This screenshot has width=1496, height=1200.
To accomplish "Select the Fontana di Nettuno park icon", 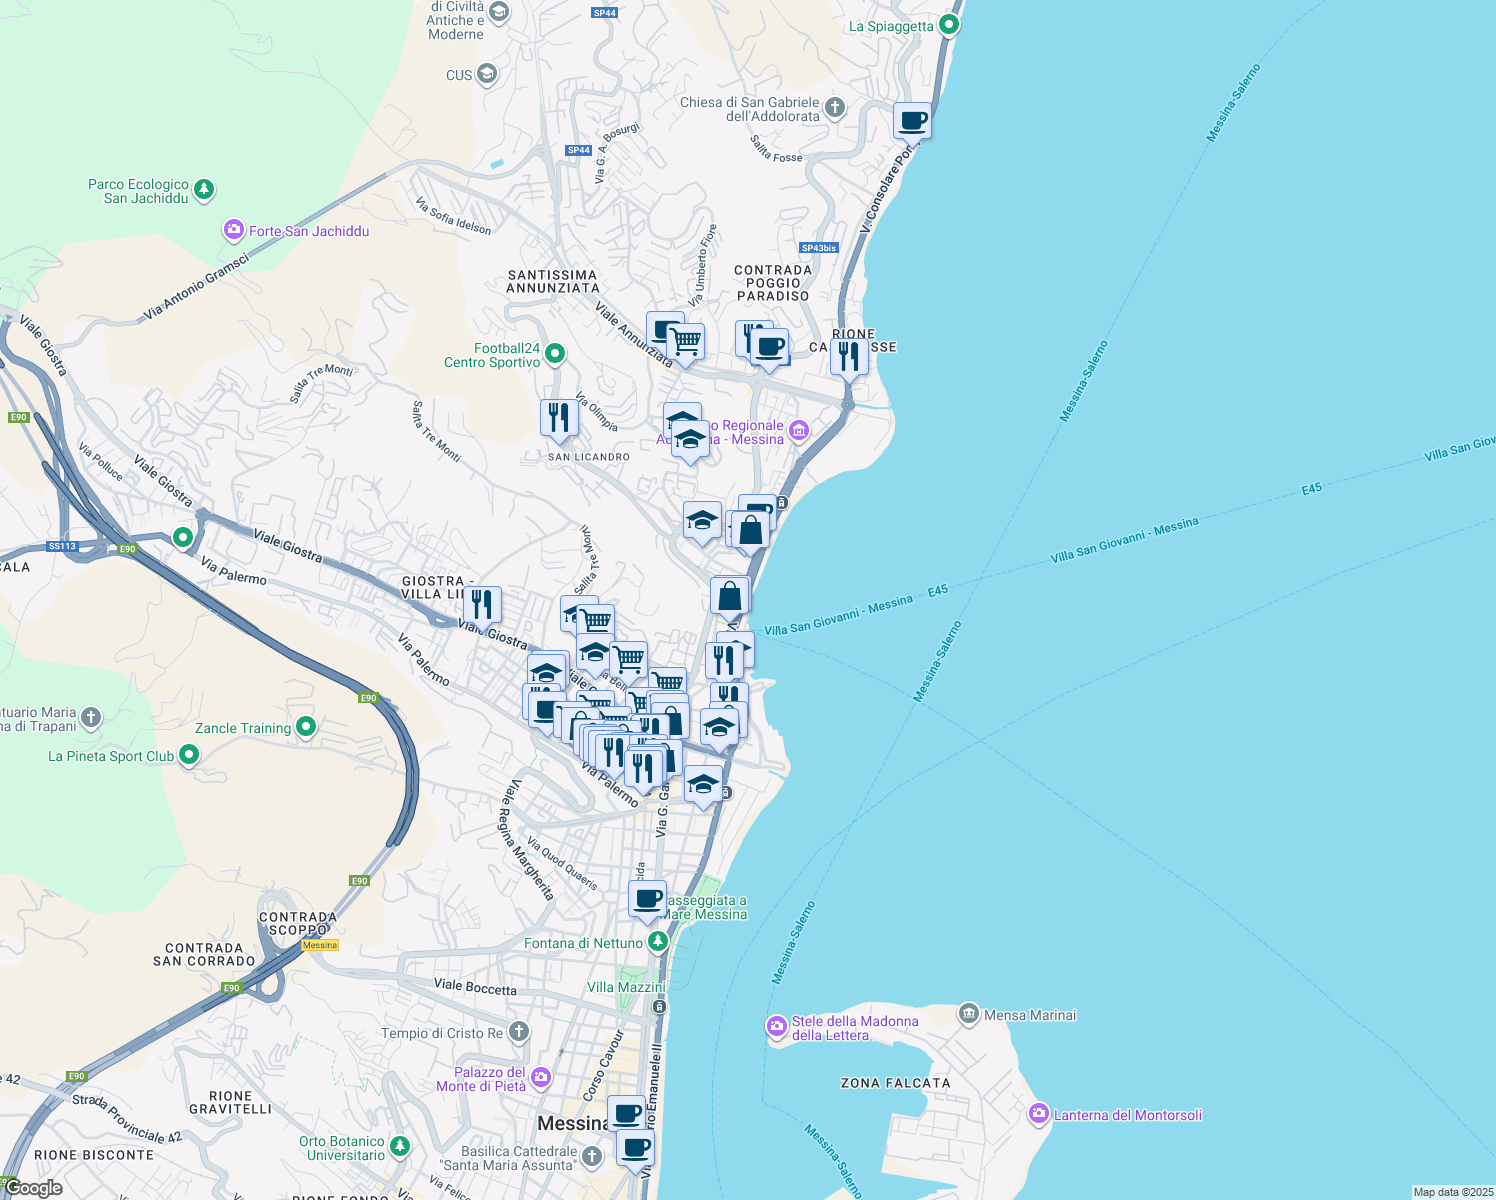I will coord(657,940).
